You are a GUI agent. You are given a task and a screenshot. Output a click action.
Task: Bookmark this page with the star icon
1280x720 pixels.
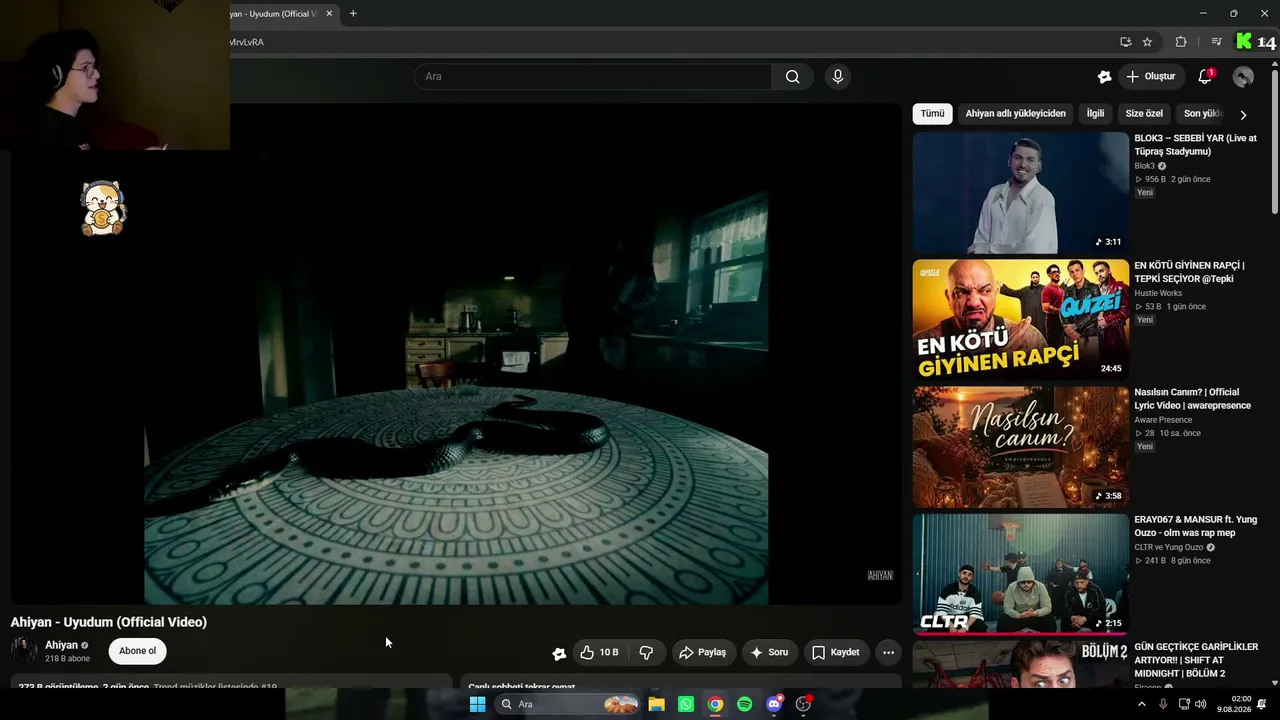[1147, 42]
